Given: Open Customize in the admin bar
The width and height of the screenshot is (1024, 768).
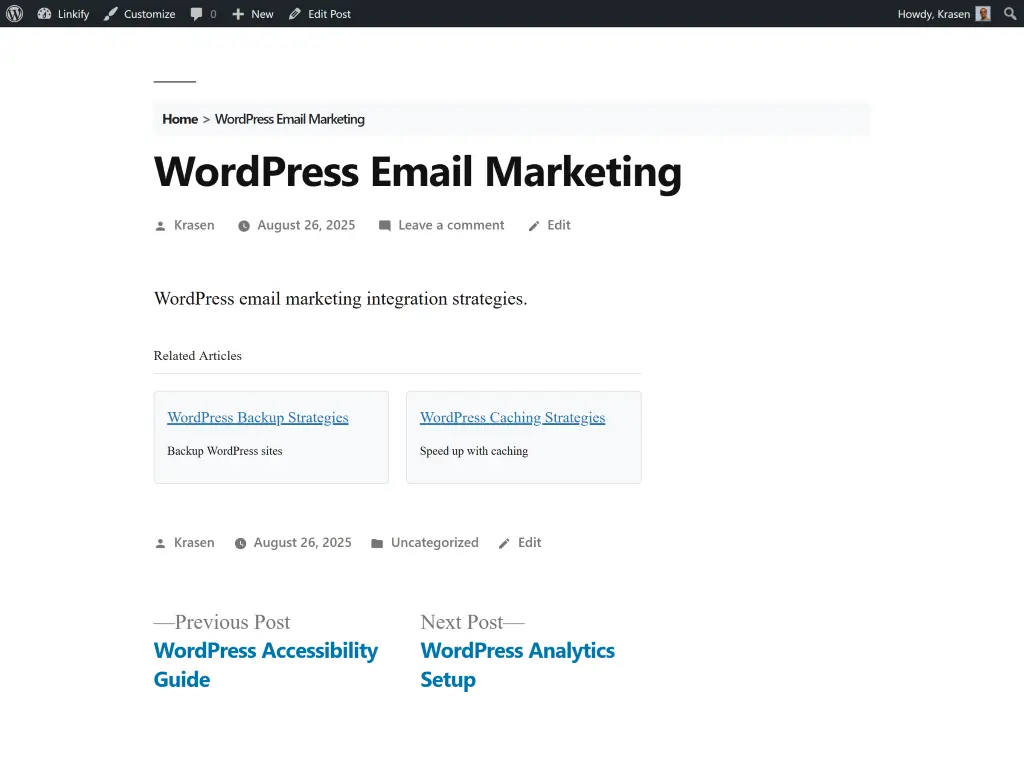Looking at the screenshot, I should (139, 14).
